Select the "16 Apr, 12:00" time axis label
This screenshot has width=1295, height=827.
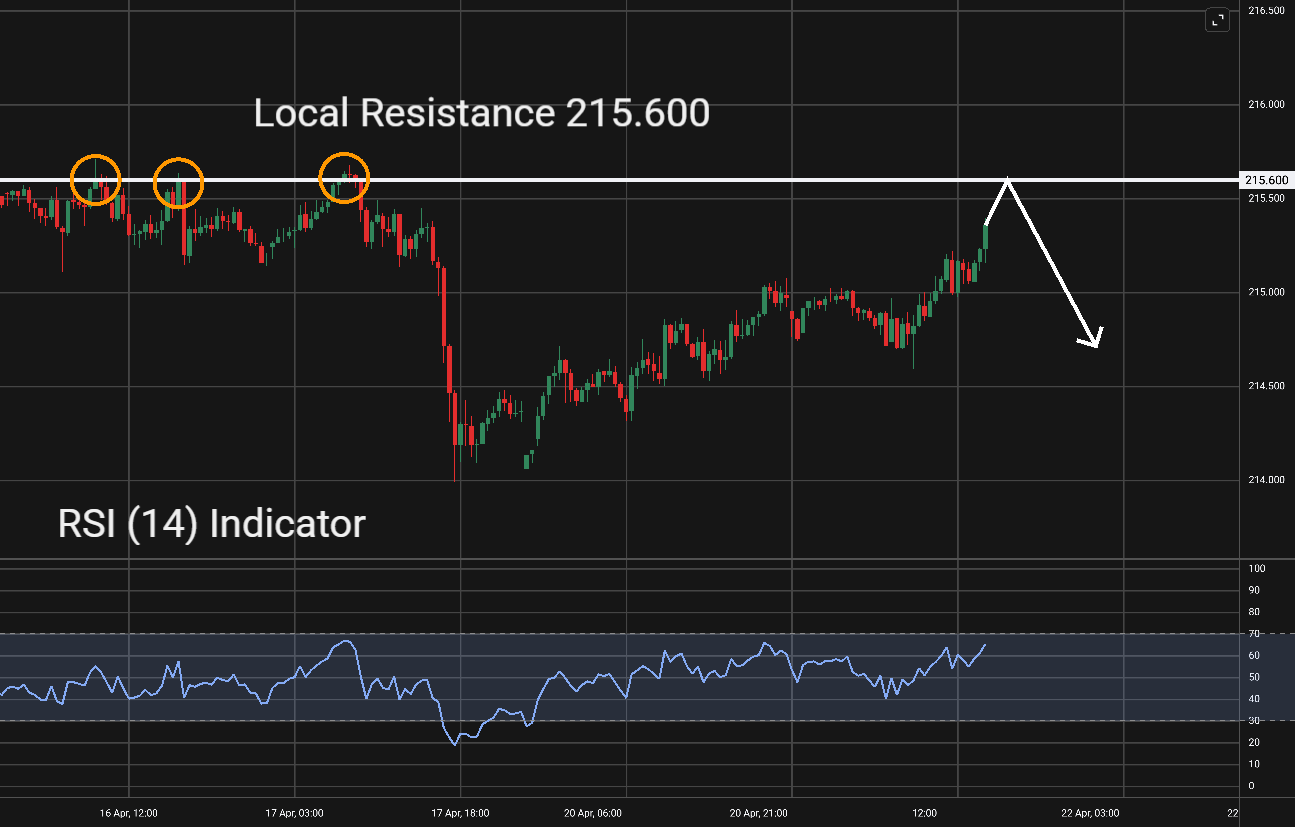(x=129, y=813)
